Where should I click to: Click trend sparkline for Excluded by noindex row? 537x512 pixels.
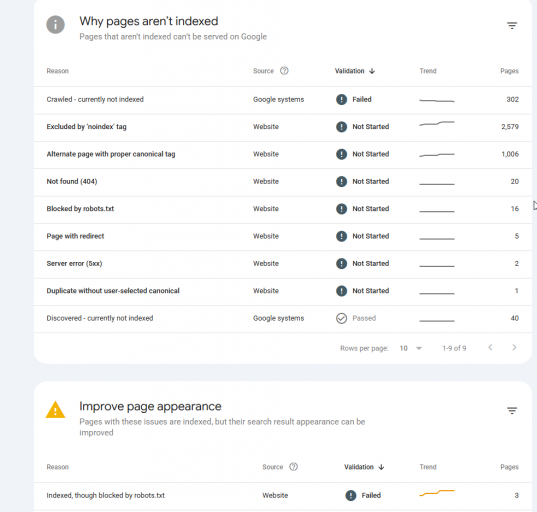tap(437, 124)
